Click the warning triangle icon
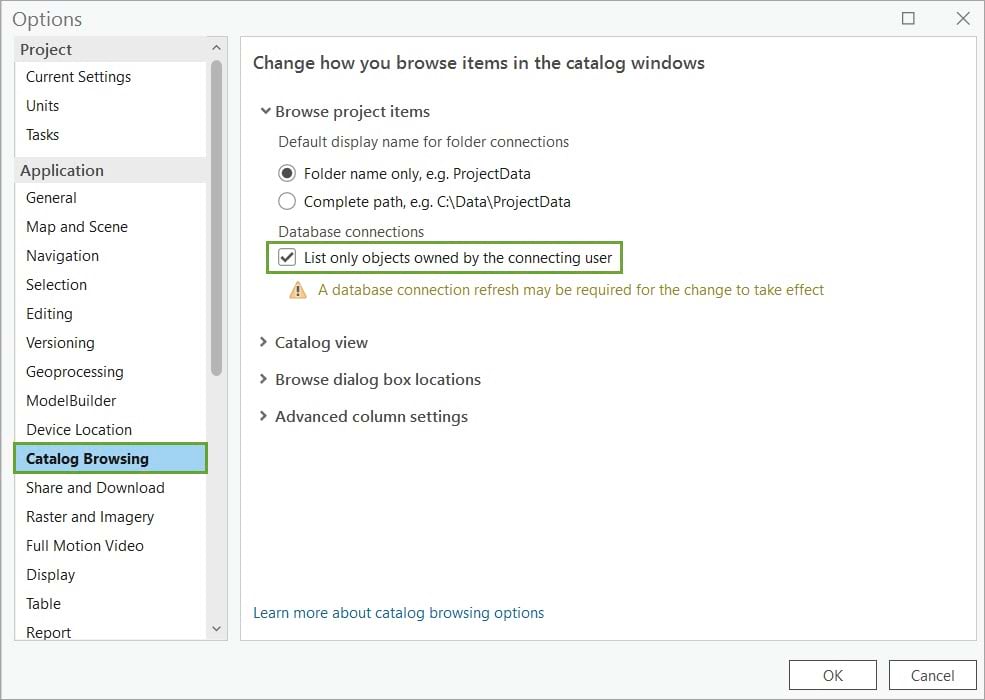 point(298,290)
